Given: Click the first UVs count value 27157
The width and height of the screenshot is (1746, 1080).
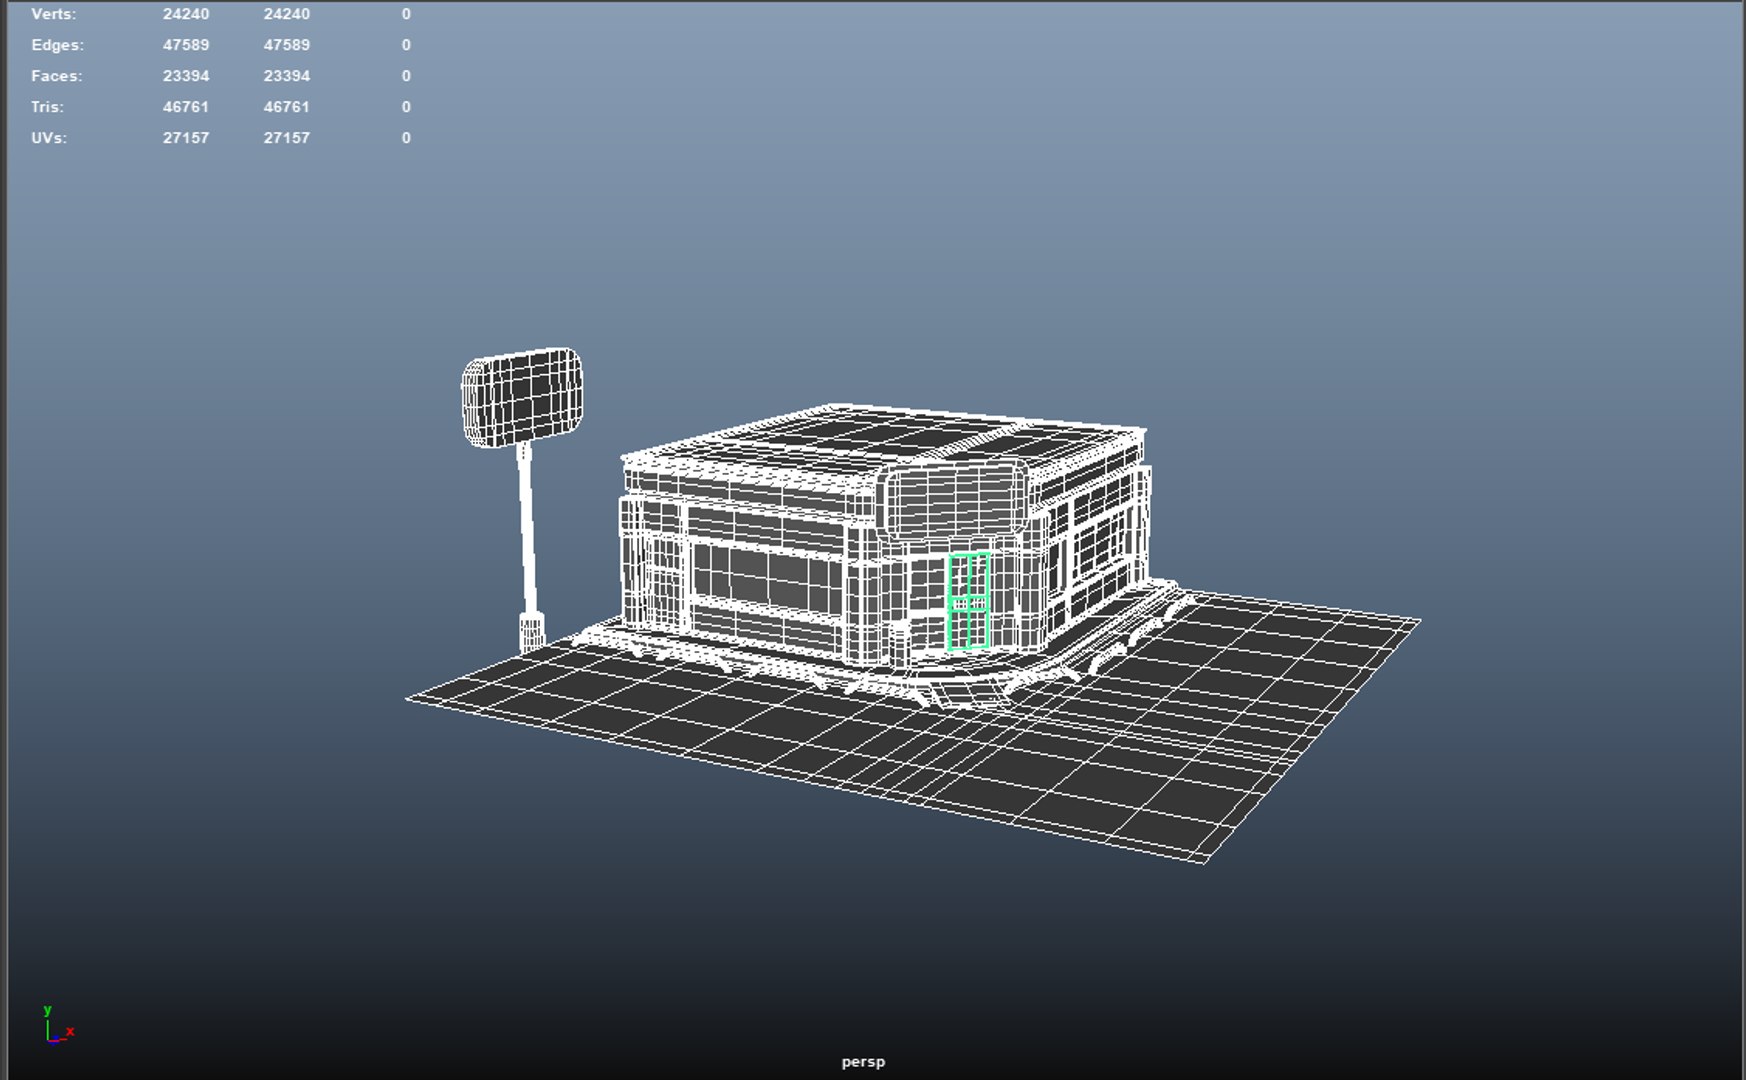Looking at the screenshot, I should point(186,138).
